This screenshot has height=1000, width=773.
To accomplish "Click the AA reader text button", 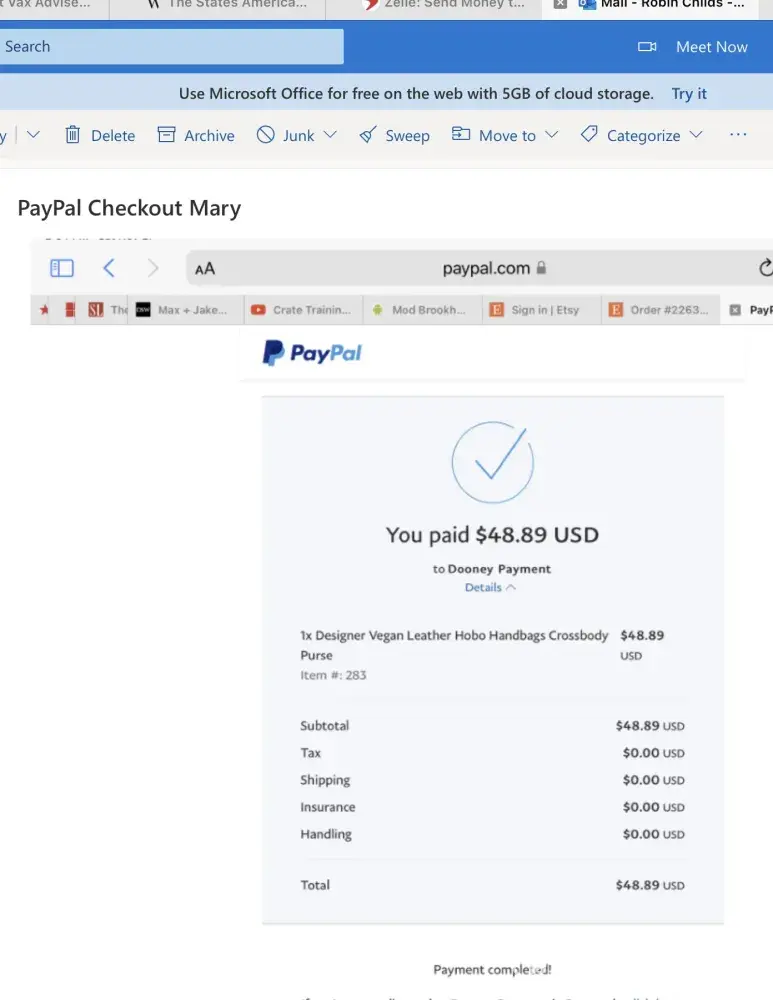I will tap(205, 269).
